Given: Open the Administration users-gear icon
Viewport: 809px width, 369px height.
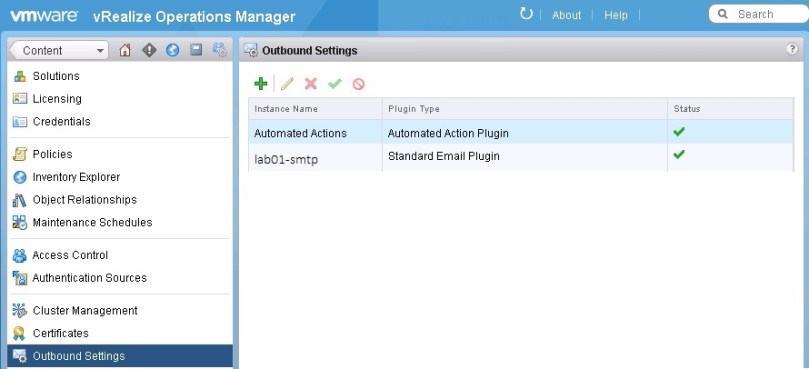Looking at the screenshot, I should coord(220,50).
